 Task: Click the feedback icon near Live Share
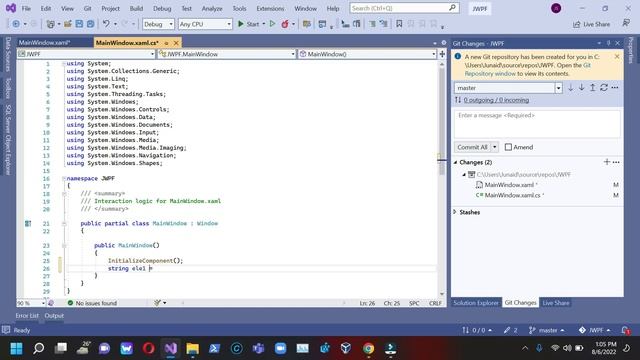point(626,24)
